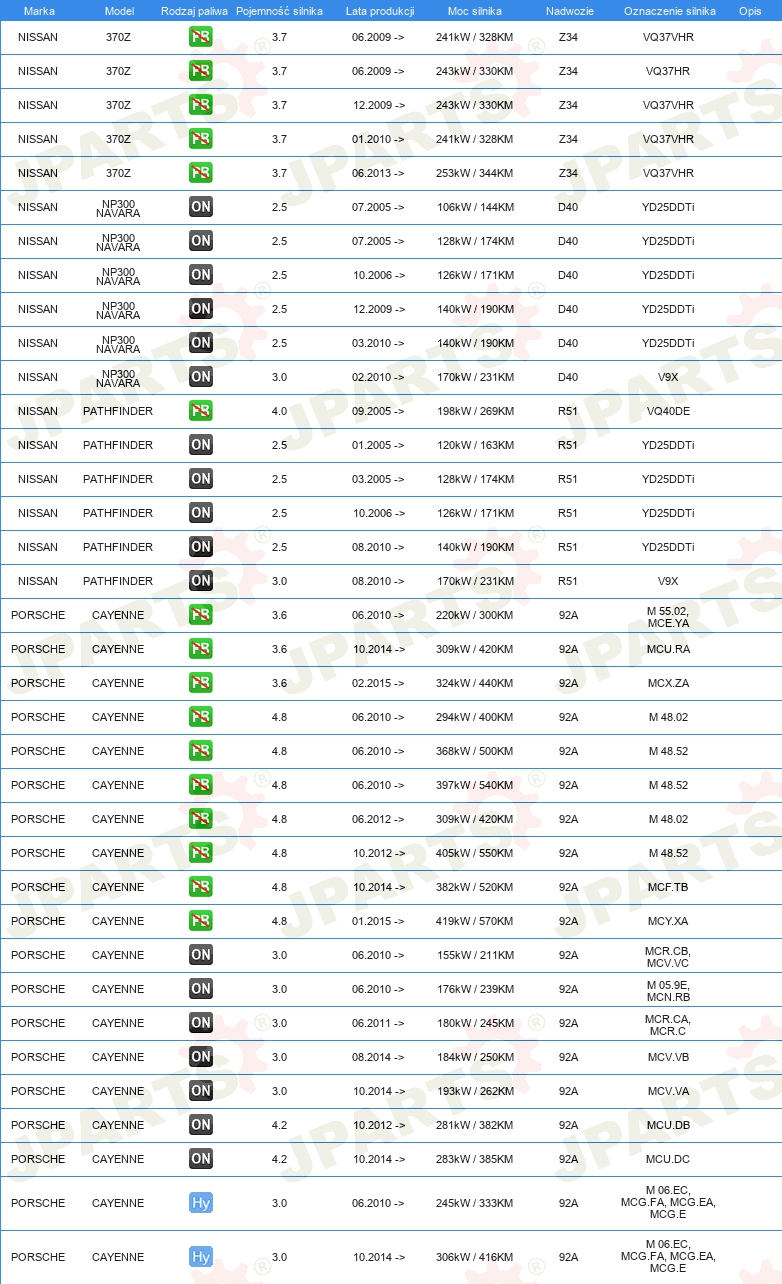Click the 306kW / 416KM power cell

click(x=475, y=1257)
